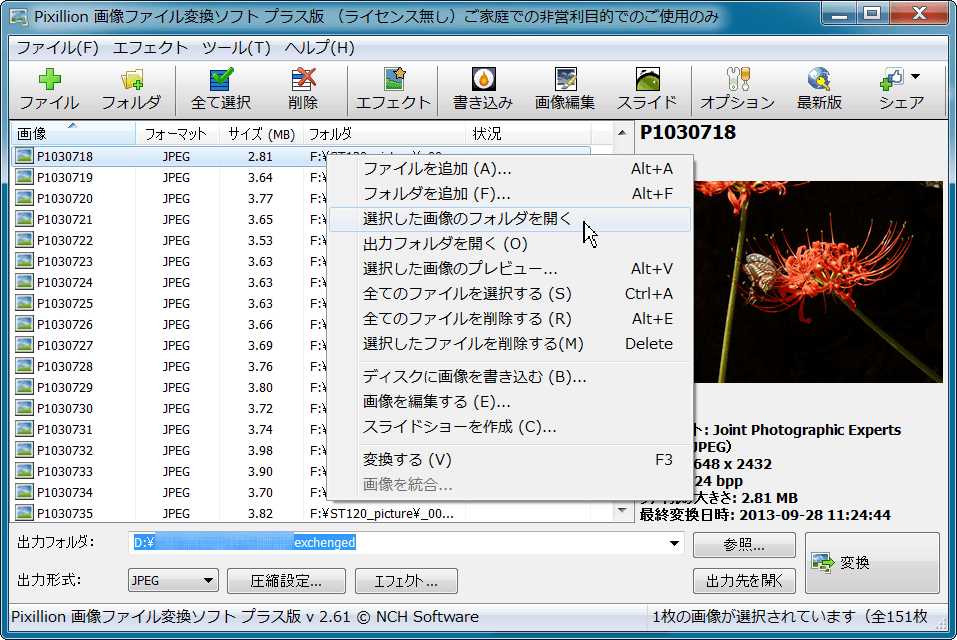Sort by the フォーマット column header

point(177,134)
